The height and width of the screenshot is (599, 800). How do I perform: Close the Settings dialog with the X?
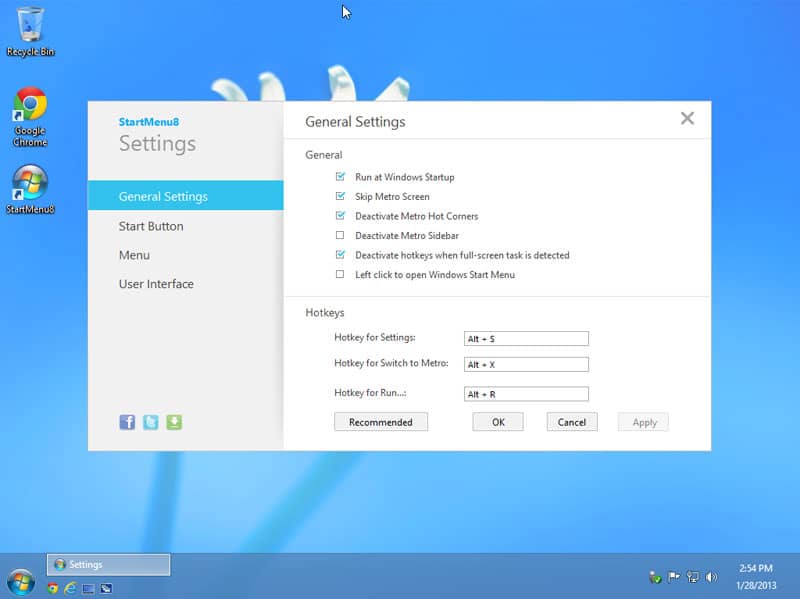coord(687,118)
